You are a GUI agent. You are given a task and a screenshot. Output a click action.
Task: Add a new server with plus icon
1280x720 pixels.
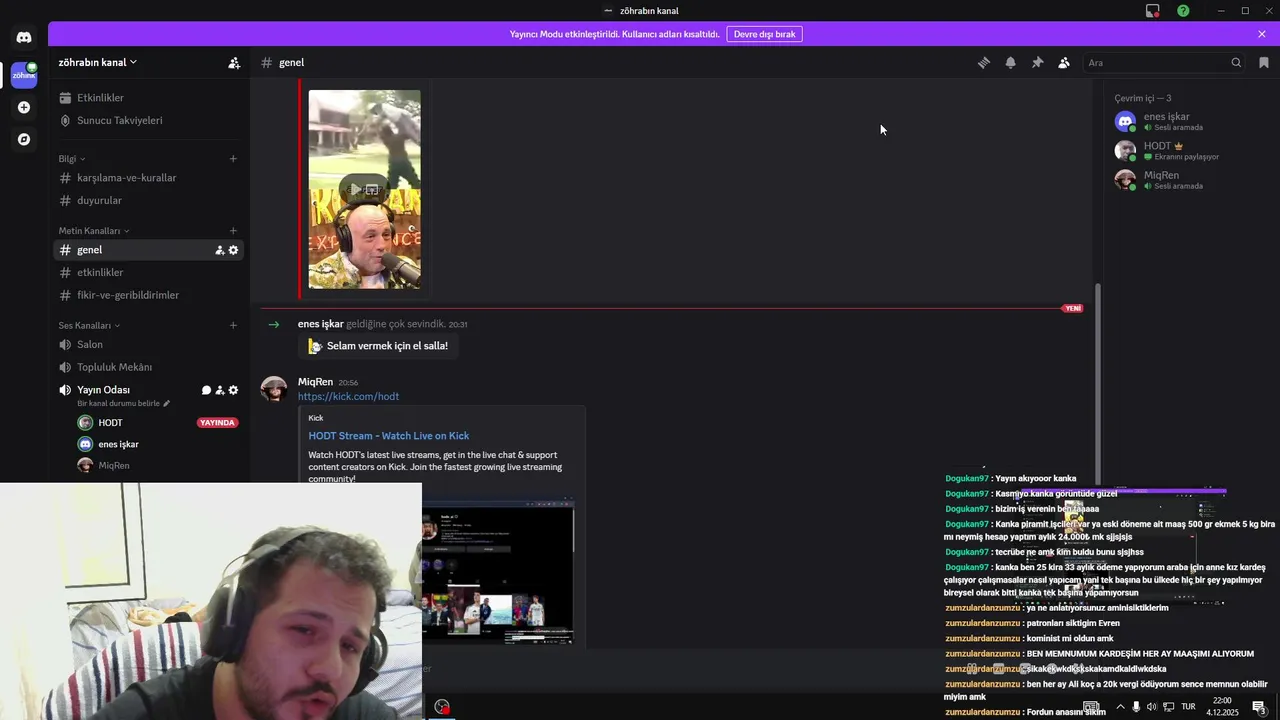[24, 107]
